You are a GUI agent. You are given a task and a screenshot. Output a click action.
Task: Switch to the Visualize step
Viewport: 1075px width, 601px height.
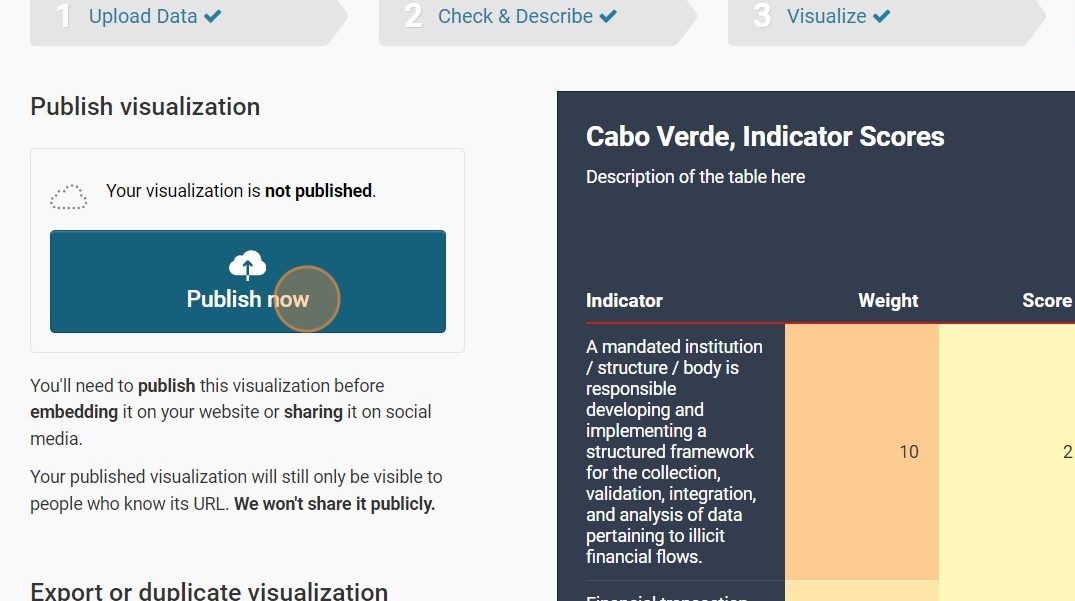click(x=826, y=16)
